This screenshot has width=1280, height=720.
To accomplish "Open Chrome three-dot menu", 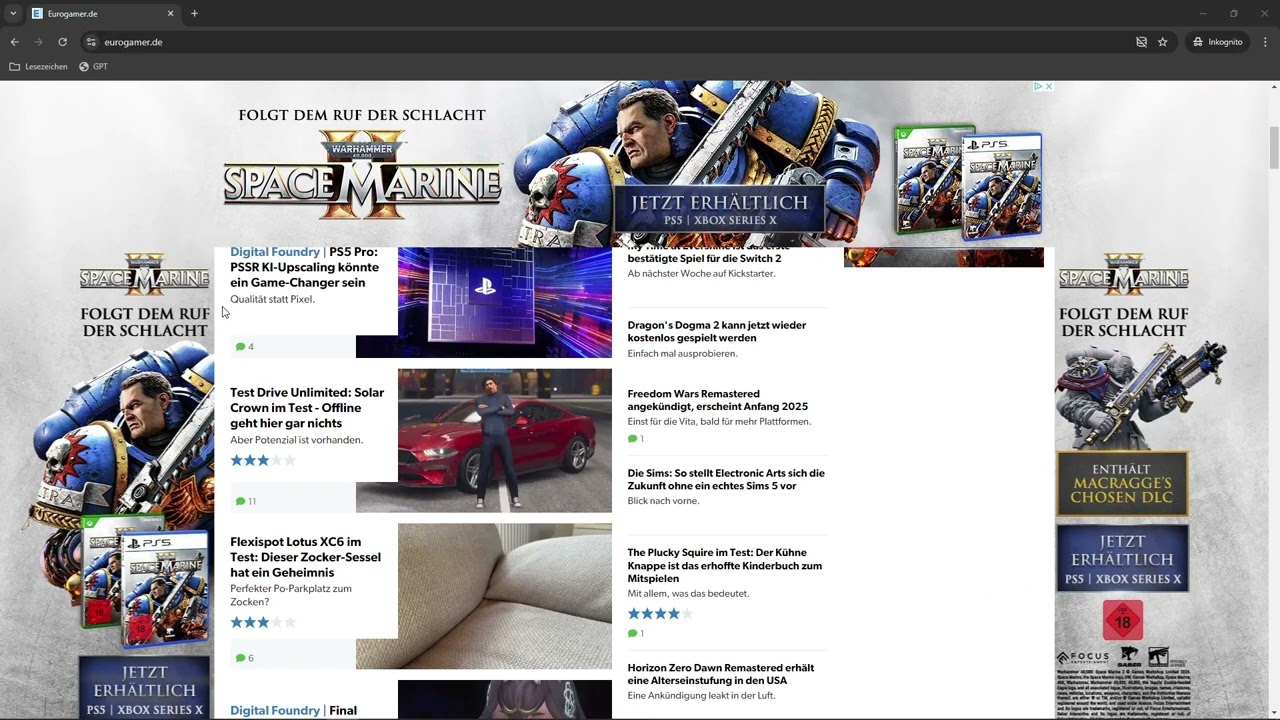I will pyautogui.click(x=1265, y=42).
